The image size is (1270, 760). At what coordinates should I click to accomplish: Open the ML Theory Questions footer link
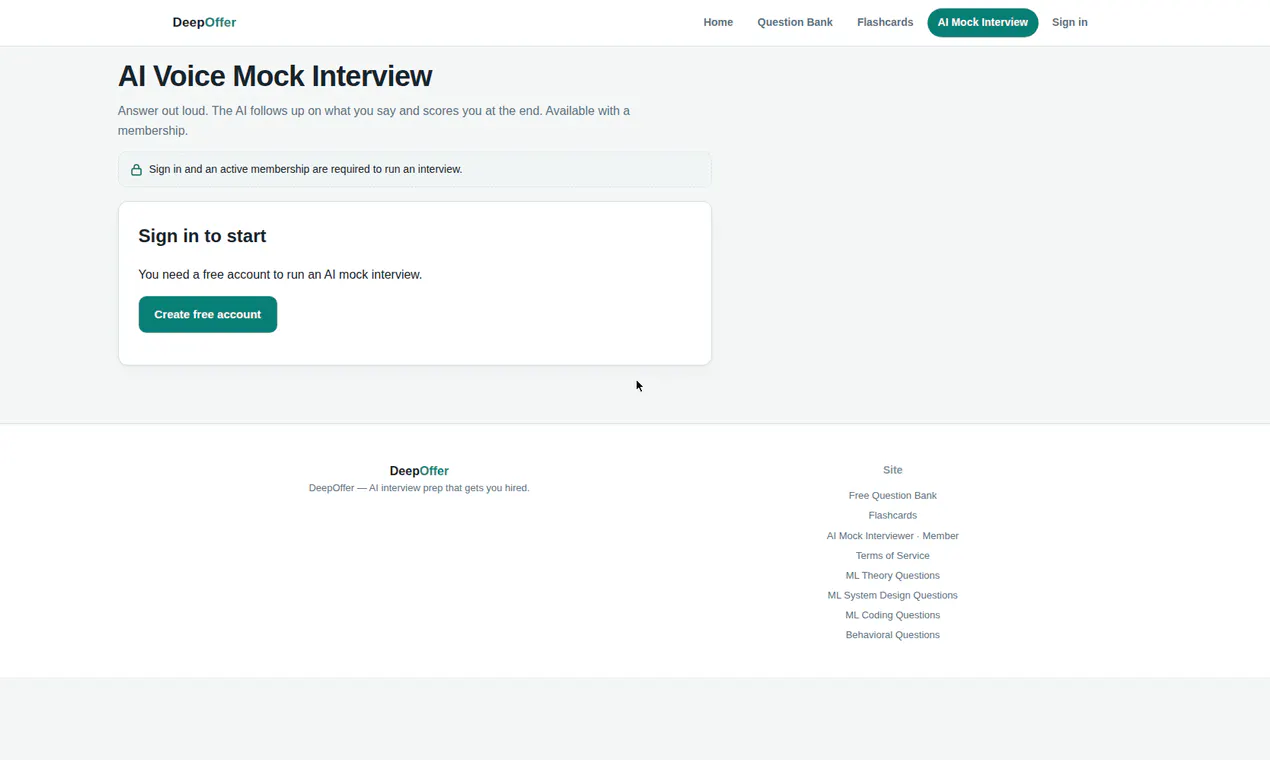pyautogui.click(x=893, y=575)
